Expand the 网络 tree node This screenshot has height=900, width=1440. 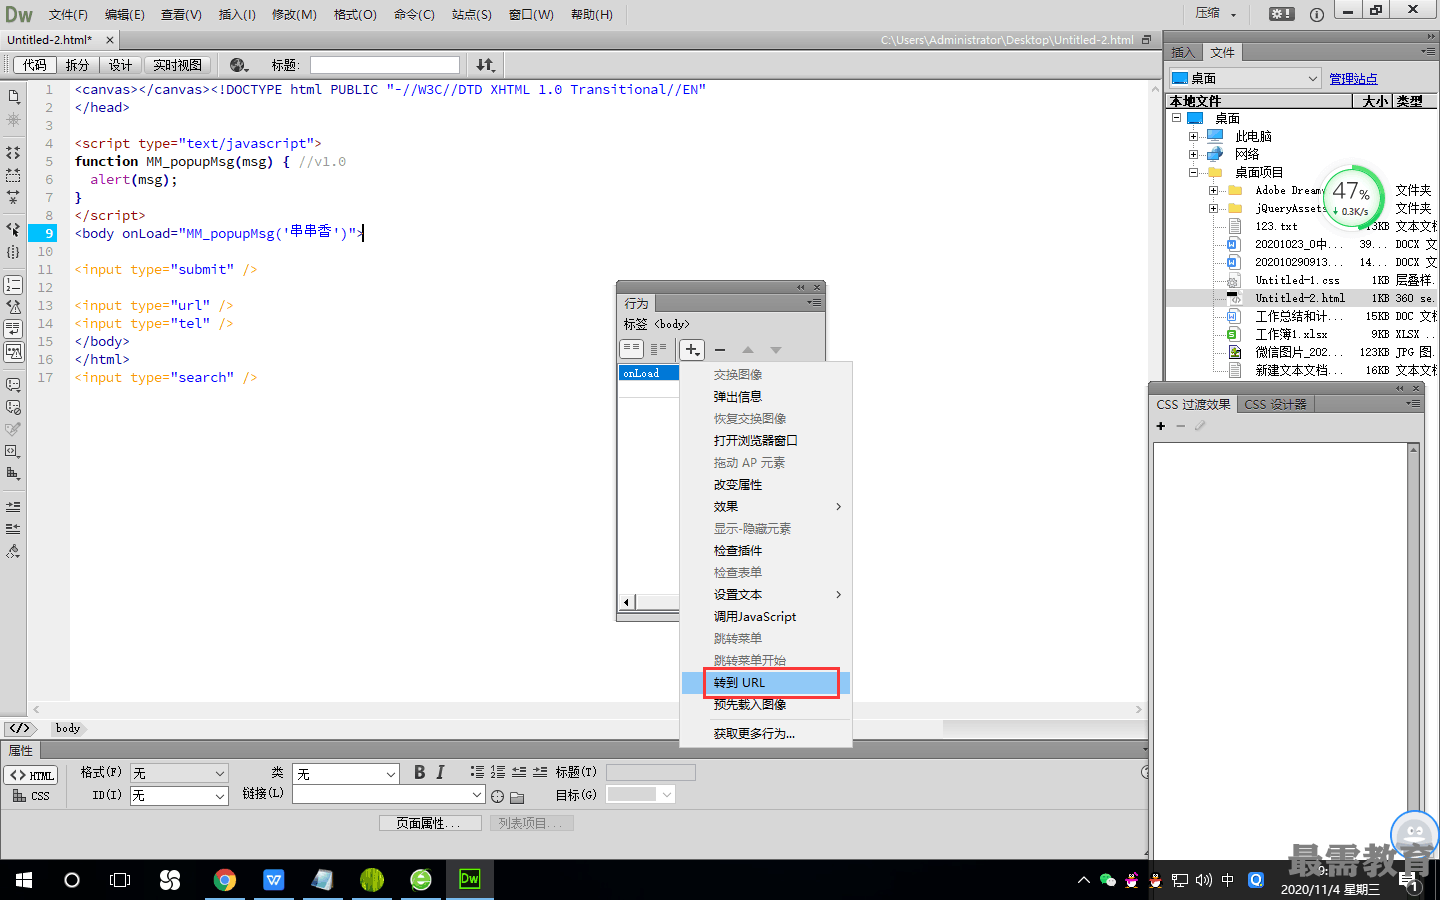pyautogui.click(x=1193, y=155)
